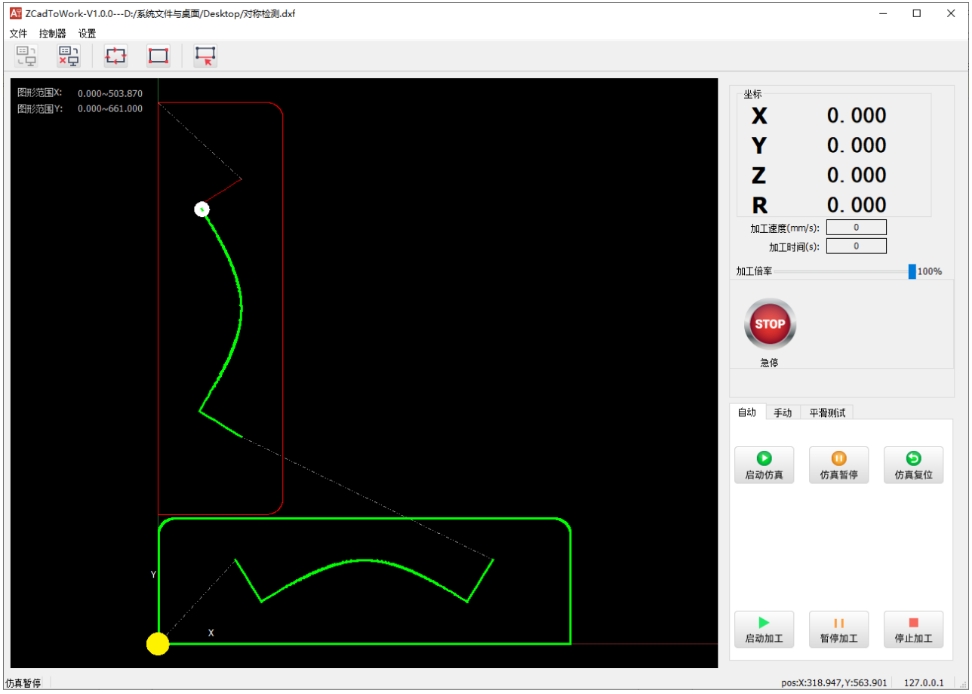This screenshot has height=694, width=972.
Task: Click the 100% rate label
Action: tap(929, 271)
